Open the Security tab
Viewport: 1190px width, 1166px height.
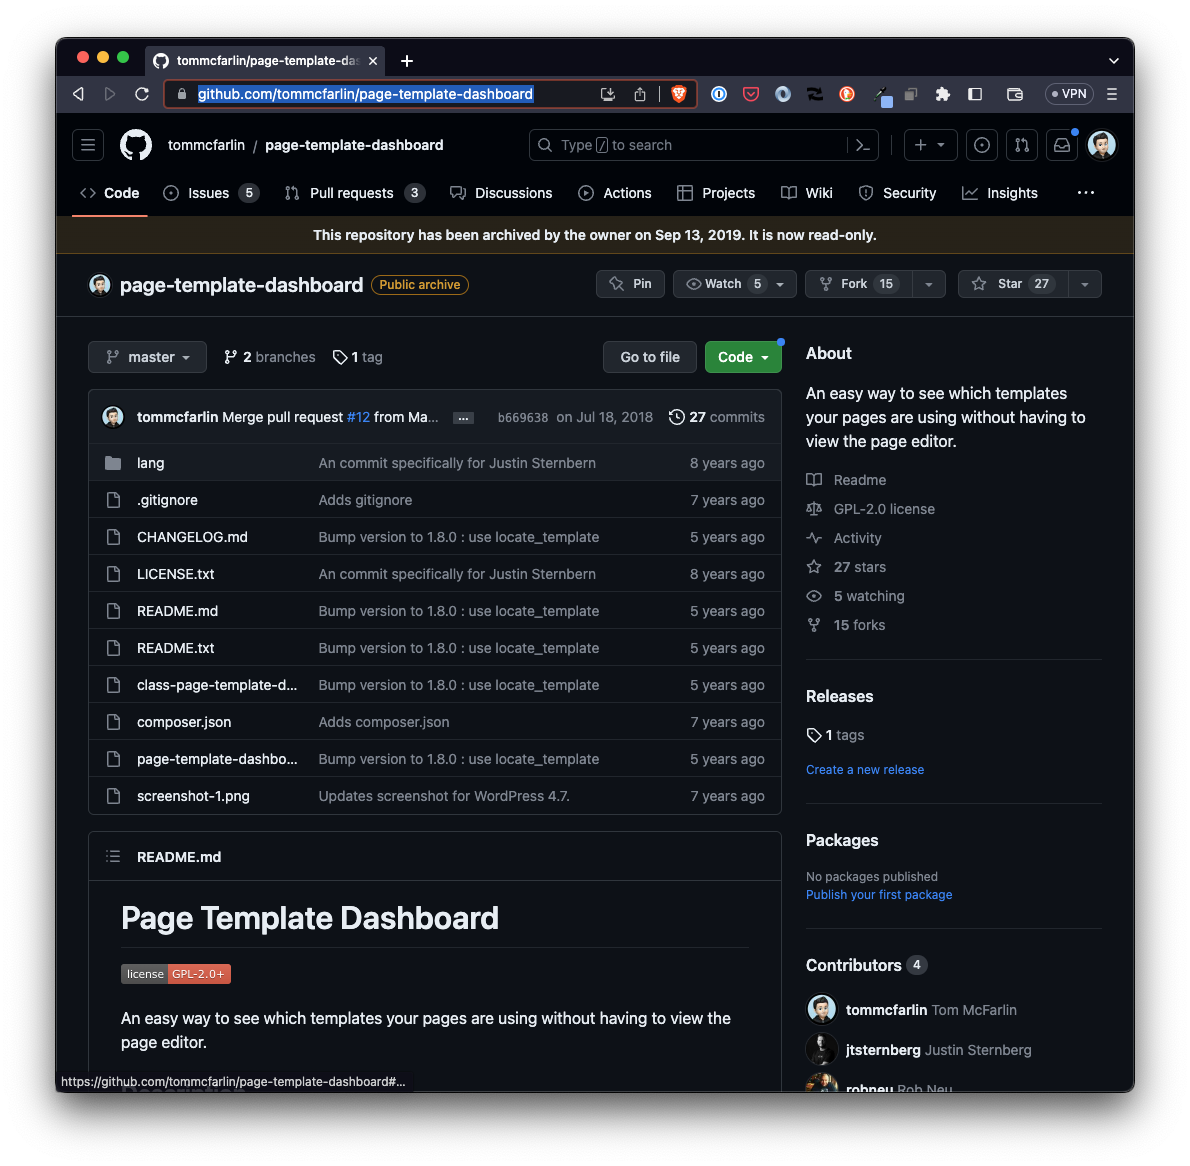point(897,193)
